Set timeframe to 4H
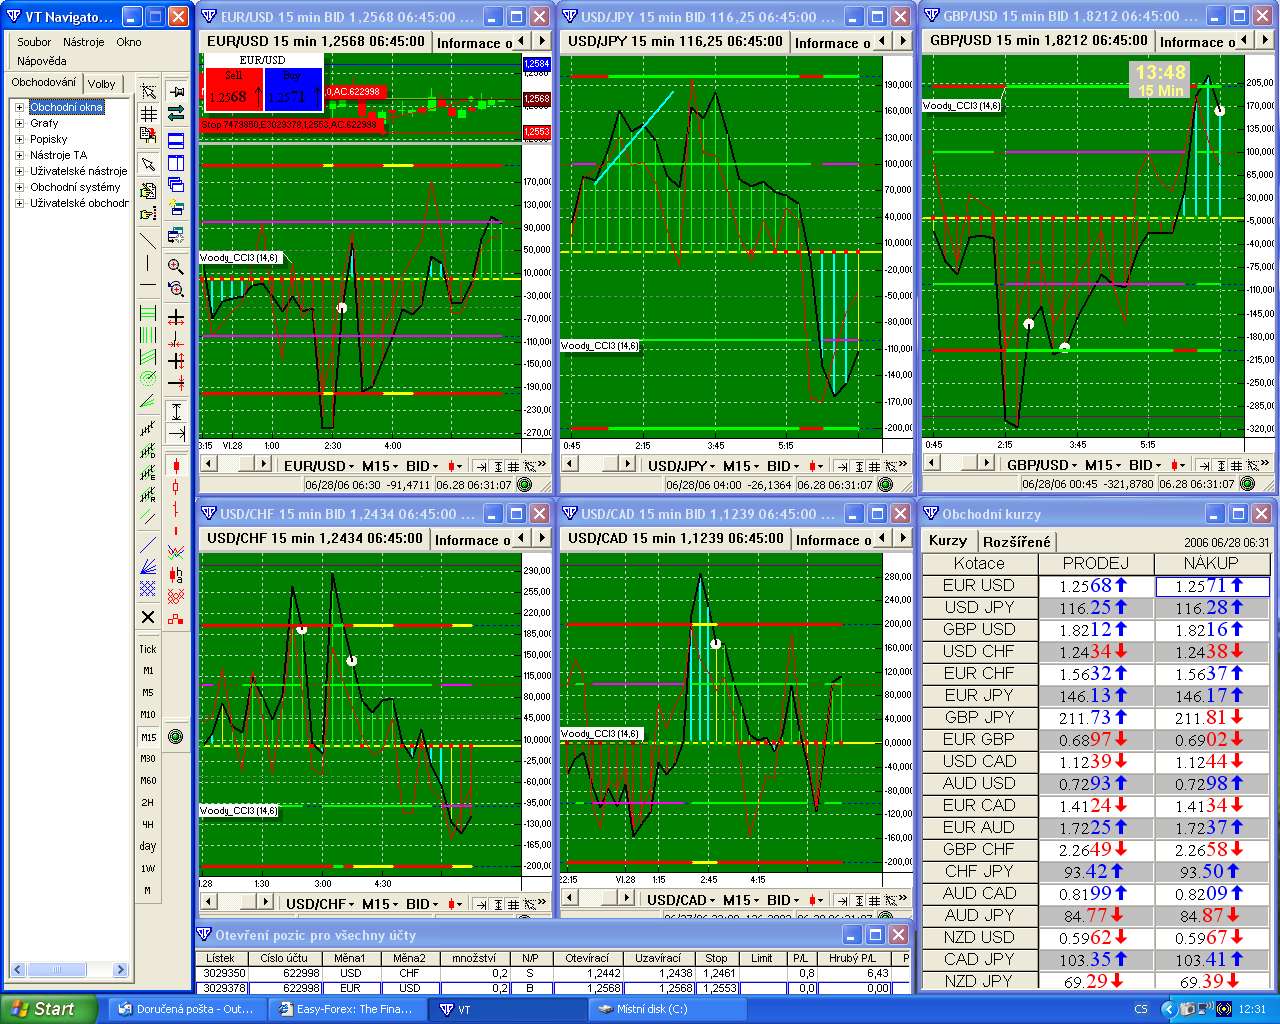Screen dimensions: 1280x1024 coord(148,825)
